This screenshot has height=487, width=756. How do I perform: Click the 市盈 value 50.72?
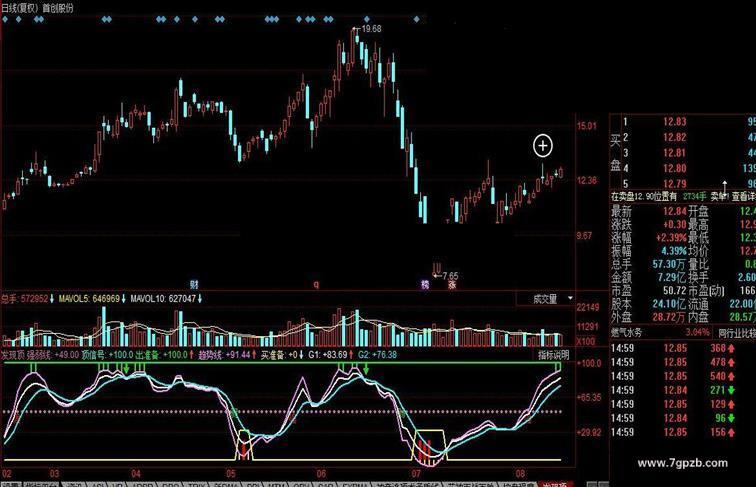click(675, 291)
